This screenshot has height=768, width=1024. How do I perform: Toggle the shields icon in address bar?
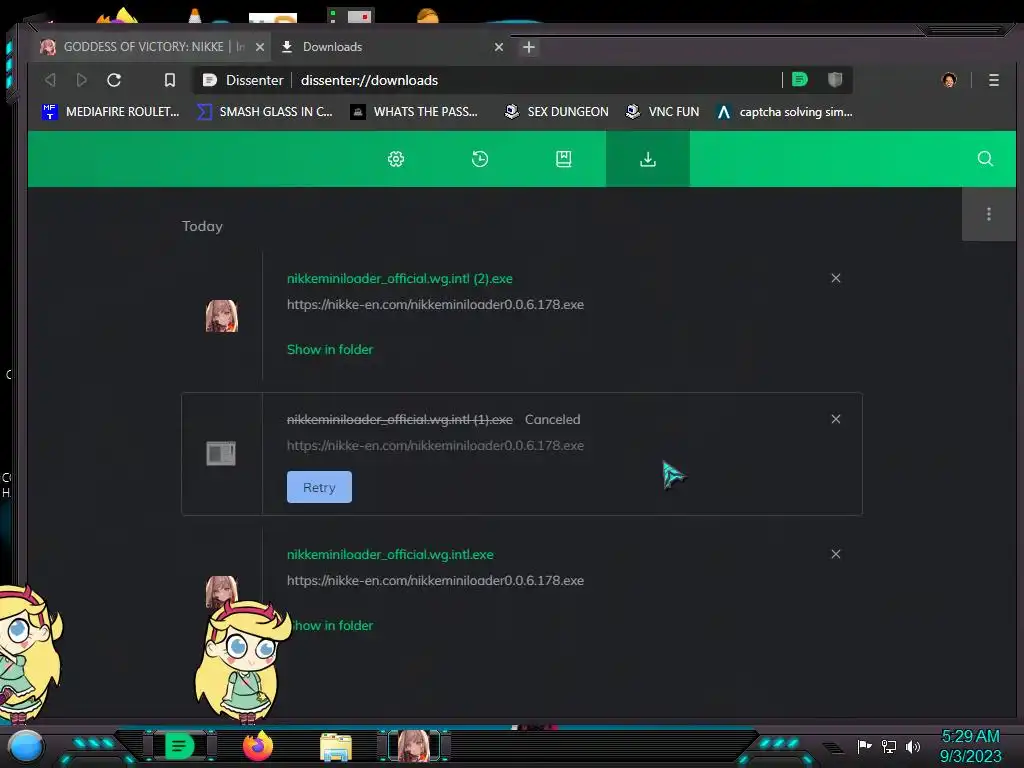[835, 80]
